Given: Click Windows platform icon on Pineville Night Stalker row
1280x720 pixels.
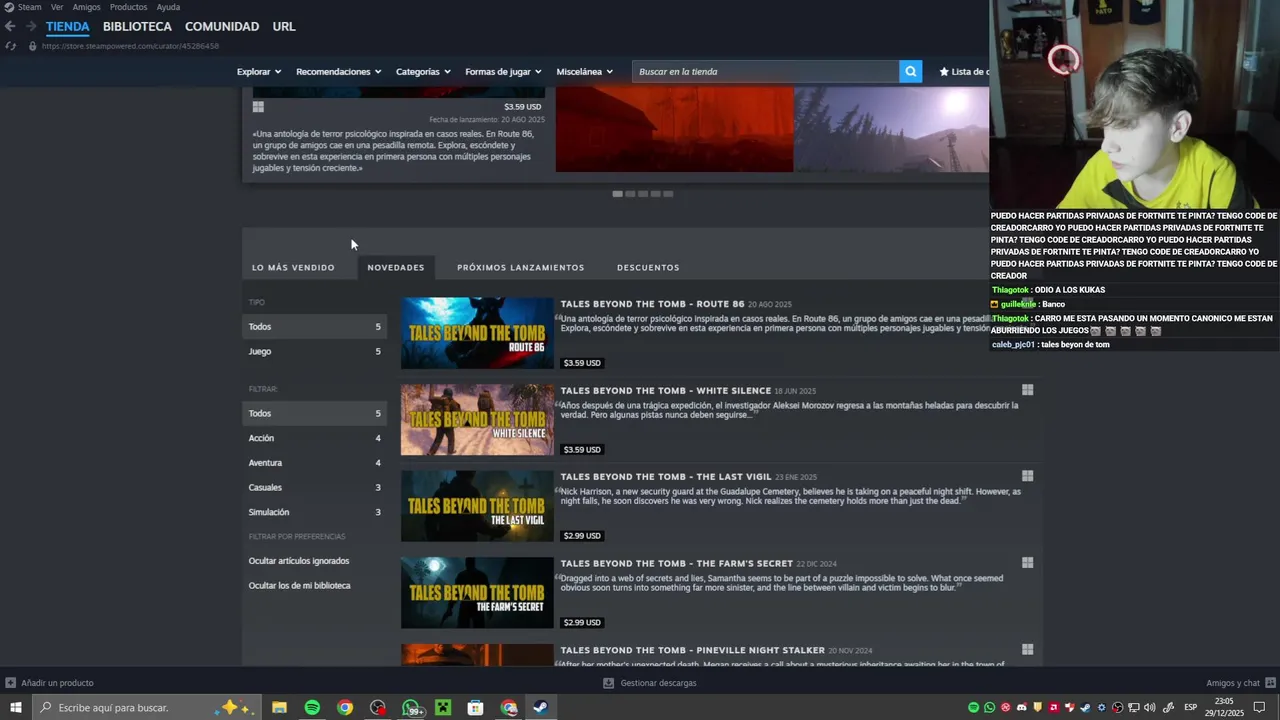Looking at the screenshot, I should [x=1027, y=650].
